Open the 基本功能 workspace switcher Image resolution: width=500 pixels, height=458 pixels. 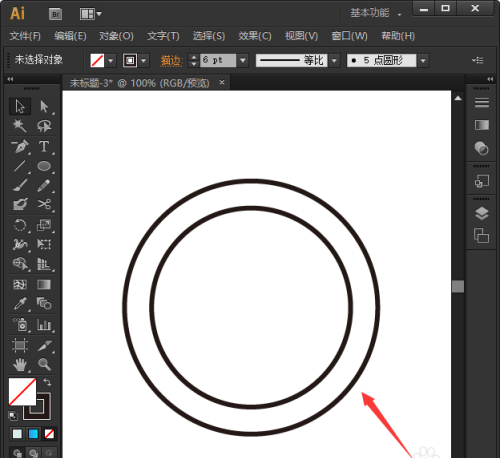click(x=375, y=13)
